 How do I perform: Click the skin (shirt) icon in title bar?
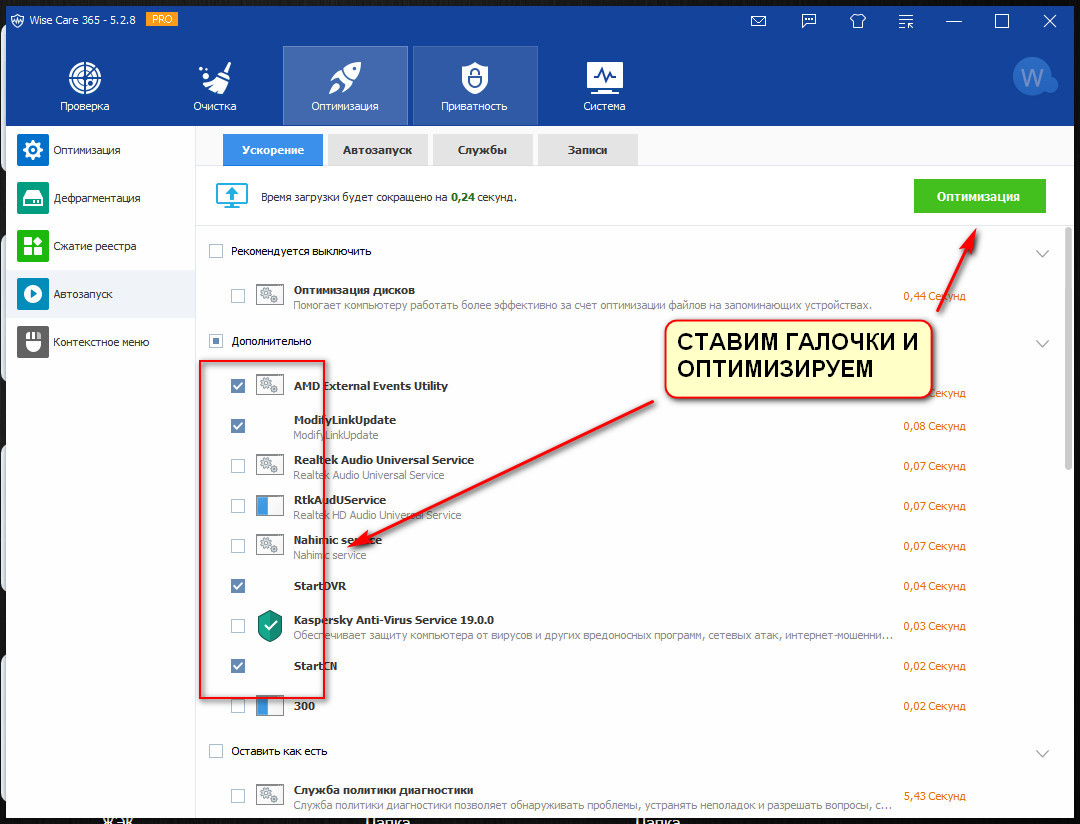[858, 21]
